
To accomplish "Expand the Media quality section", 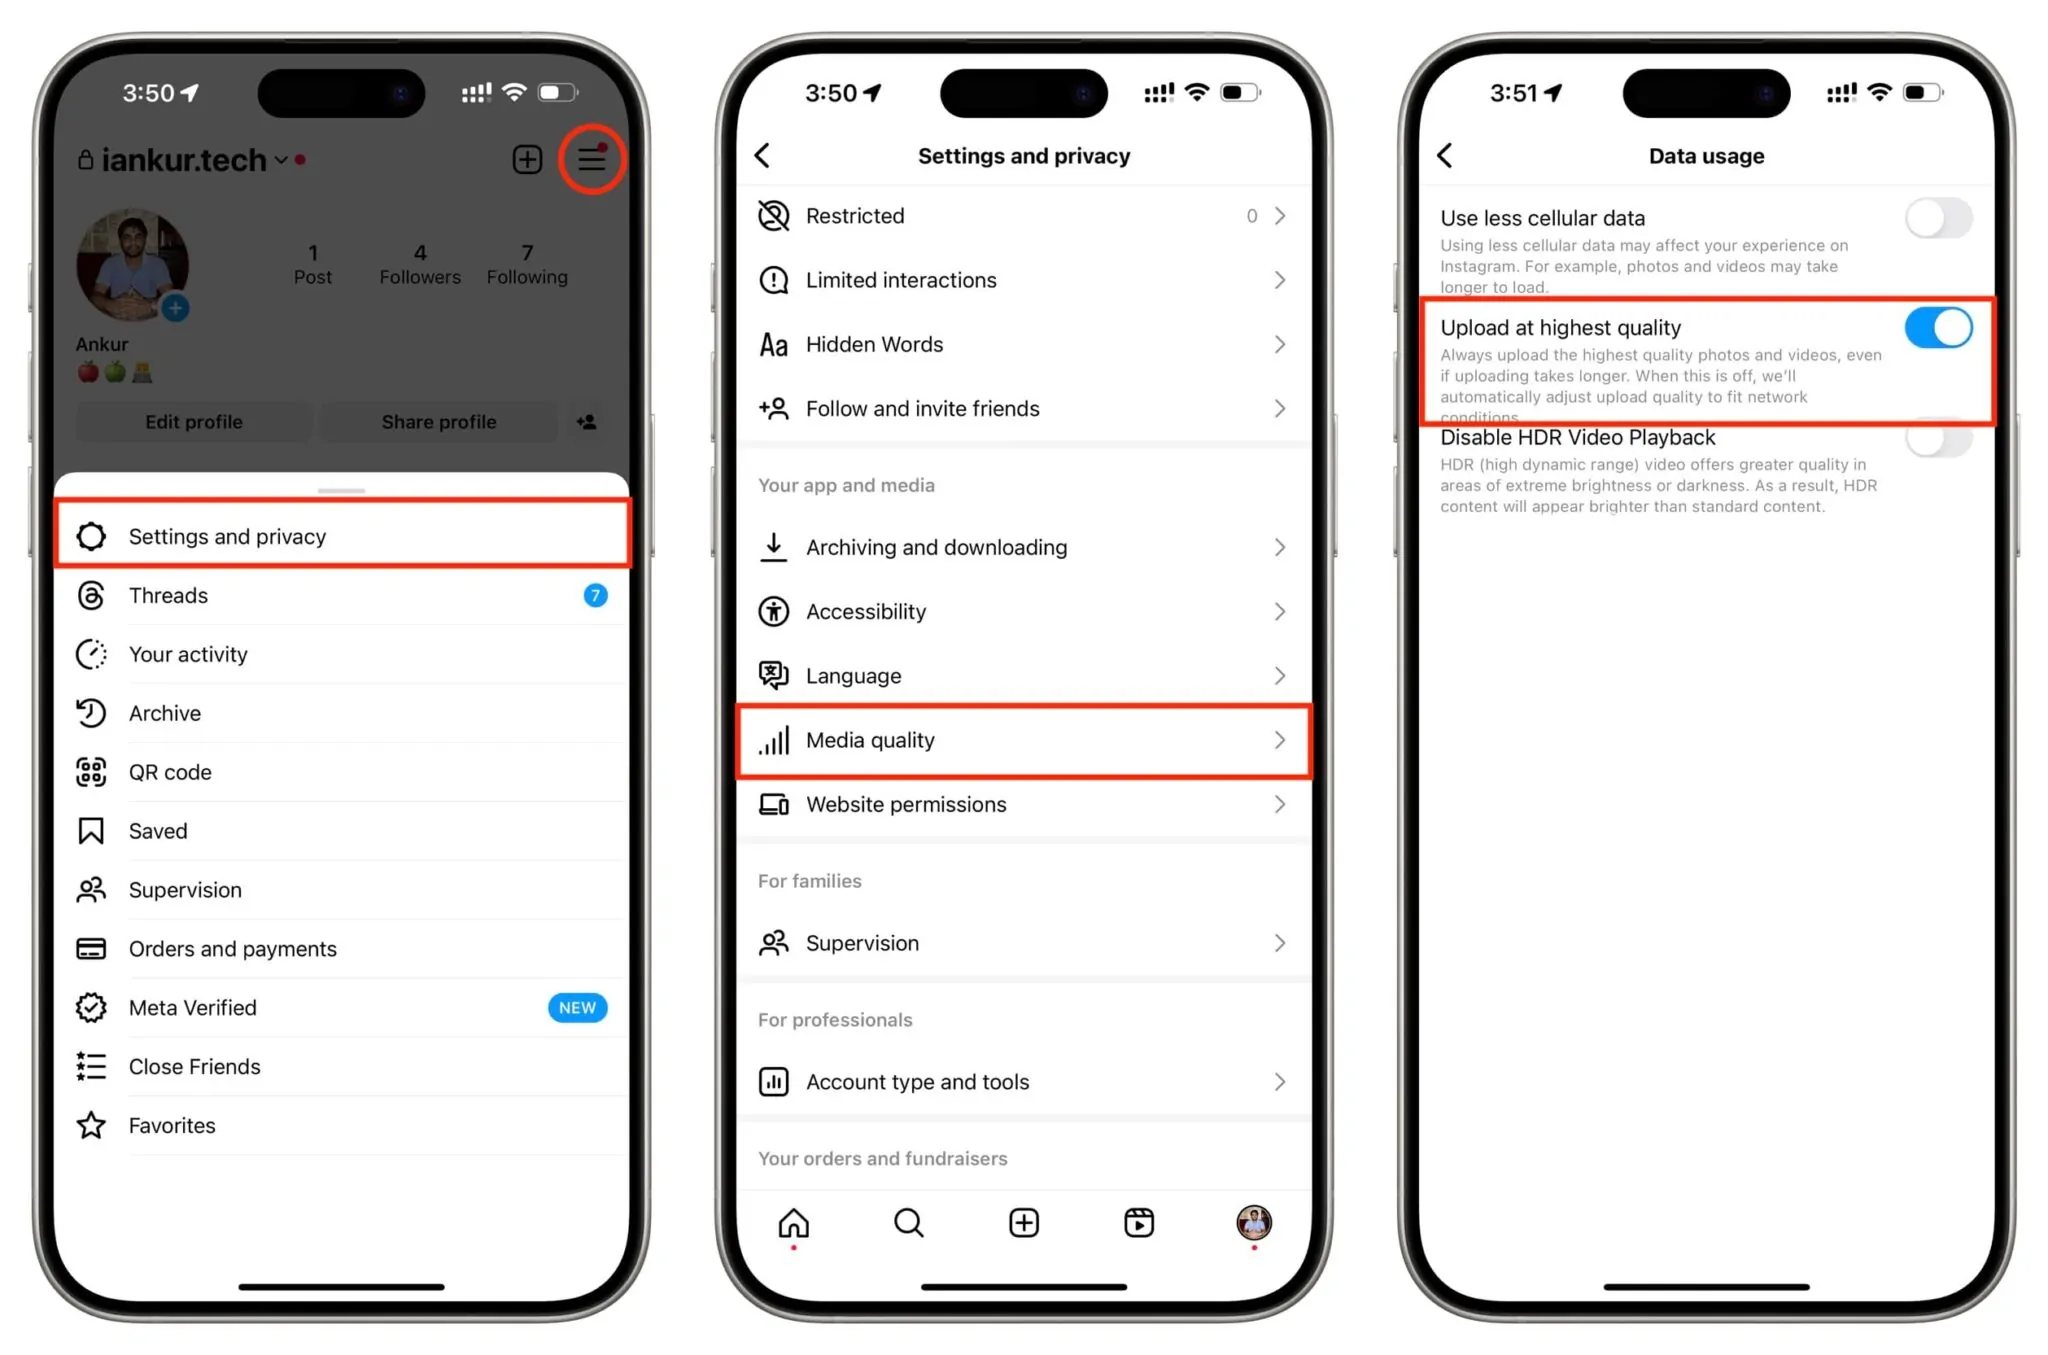I will 1023,740.
